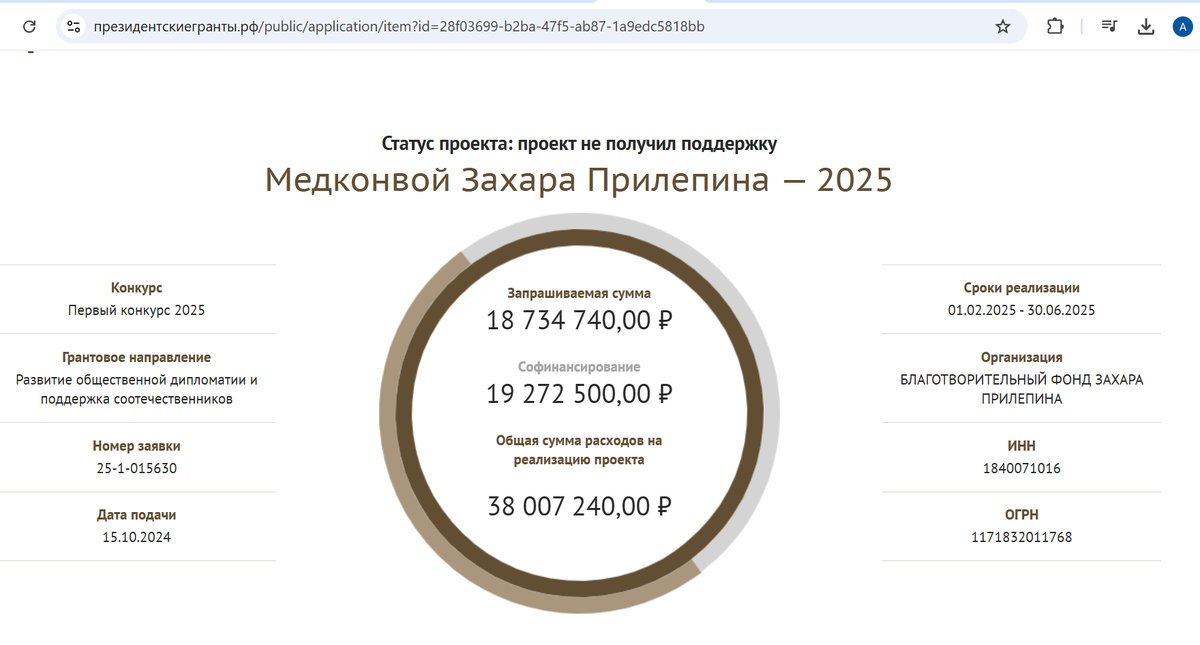Click the label Запрашиваемая сумма
This screenshot has width=1200, height=645.
579,294
